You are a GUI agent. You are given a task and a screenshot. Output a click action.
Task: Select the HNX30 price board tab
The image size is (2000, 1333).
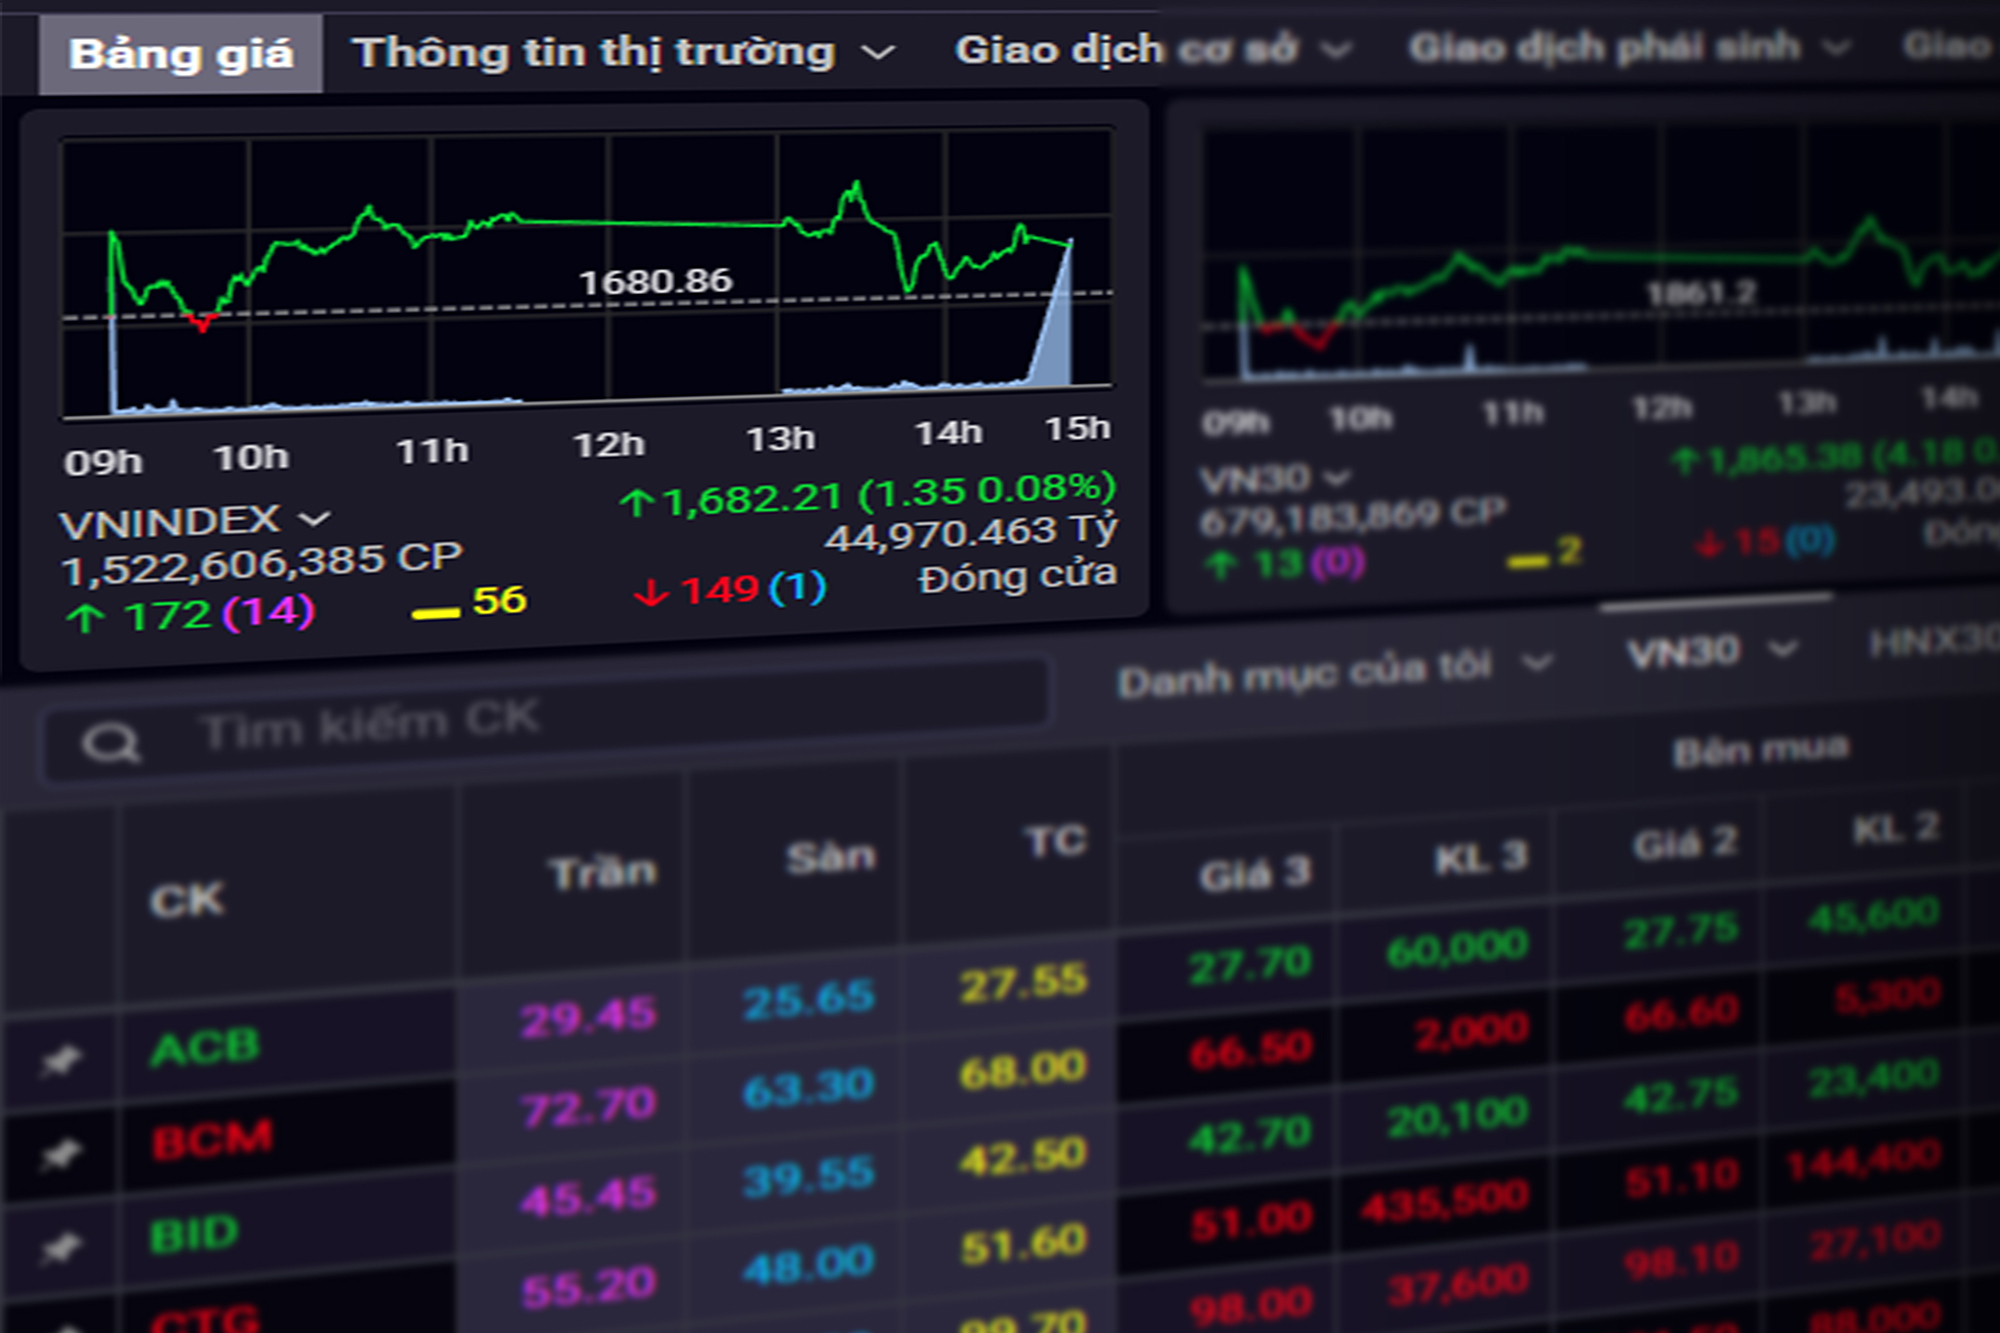pyautogui.click(x=1933, y=641)
